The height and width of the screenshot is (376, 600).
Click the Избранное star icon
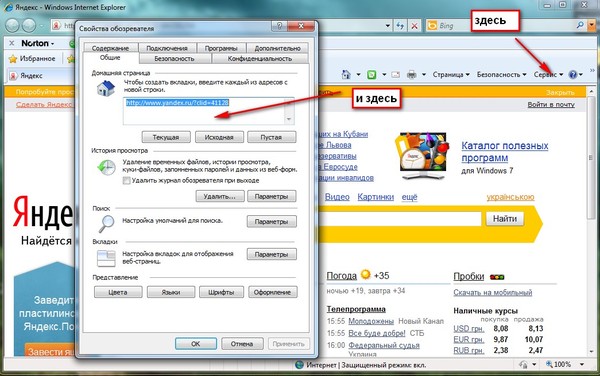click(x=13, y=59)
